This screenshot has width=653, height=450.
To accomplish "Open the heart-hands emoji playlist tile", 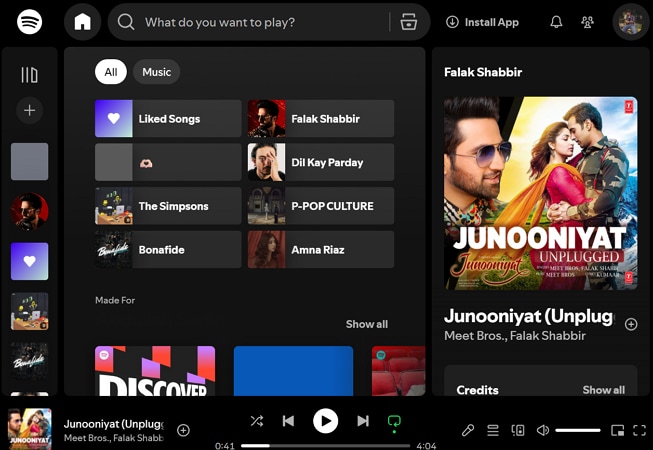I will pos(168,162).
